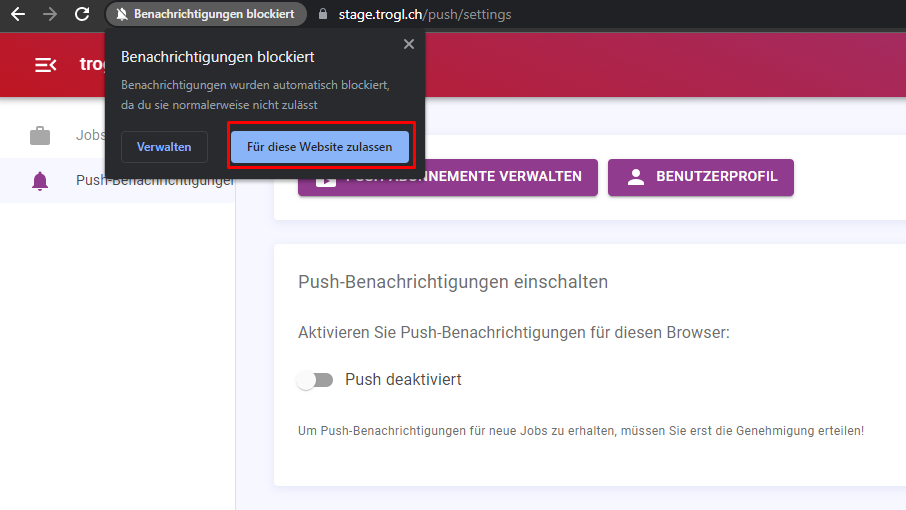
Task: Select Push-Benachrichtigungen in the sidebar menu
Action: tap(118, 180)
